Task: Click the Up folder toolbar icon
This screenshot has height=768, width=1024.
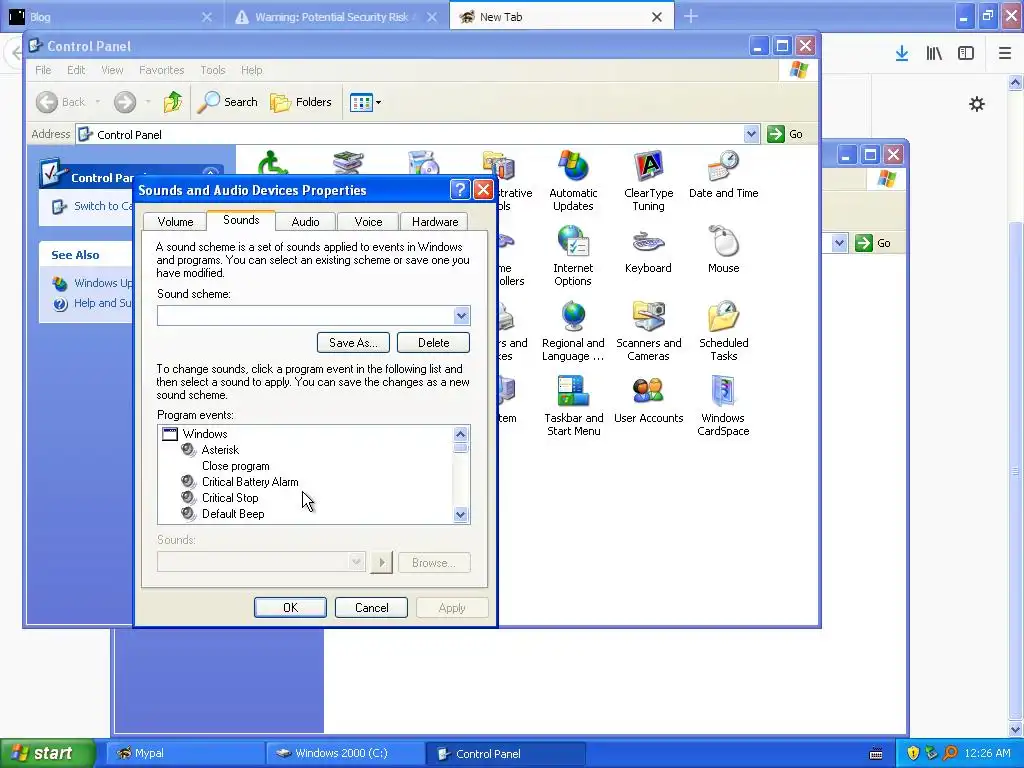Action: [172, 102]
